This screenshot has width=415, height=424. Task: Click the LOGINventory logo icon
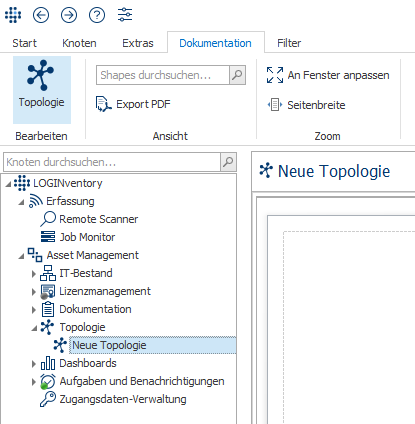[13, 15]
